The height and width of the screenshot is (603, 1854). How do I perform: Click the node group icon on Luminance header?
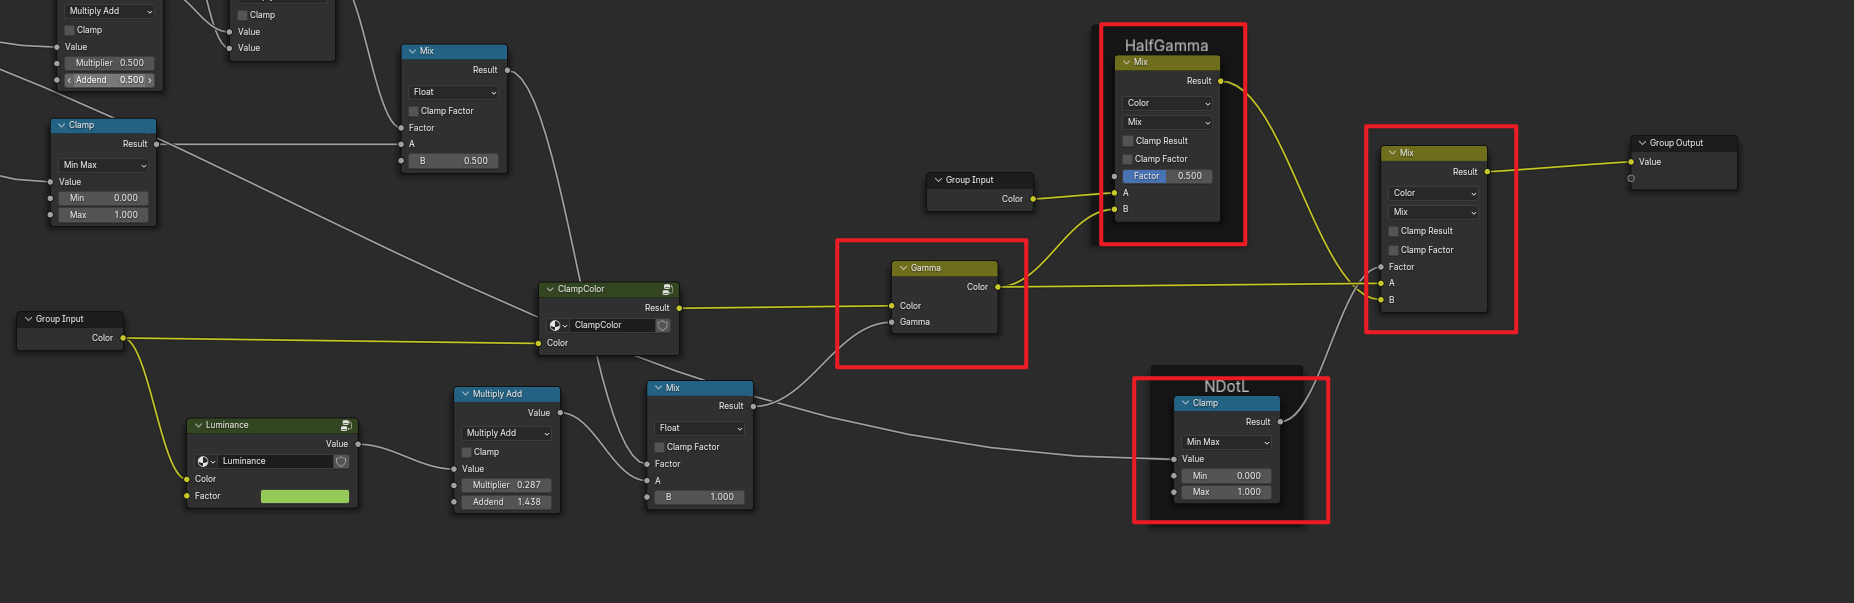346,425
